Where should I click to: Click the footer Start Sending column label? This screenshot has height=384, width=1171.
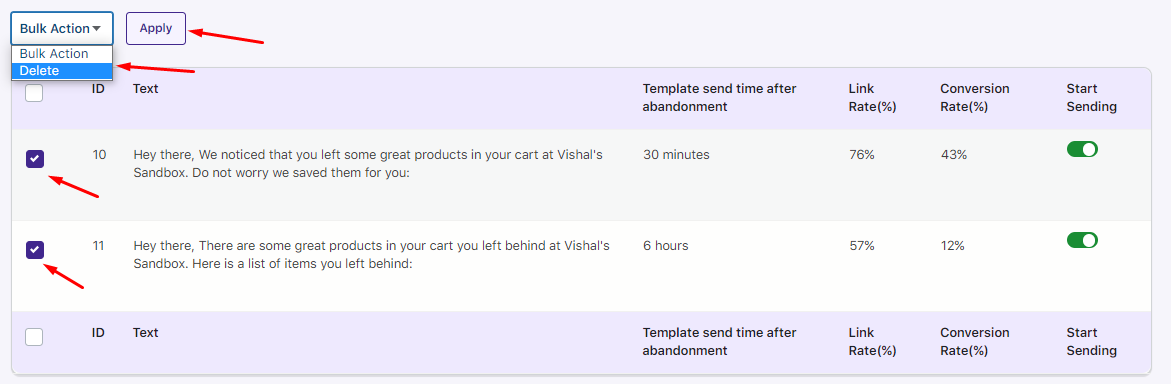tap(1091, 341)
